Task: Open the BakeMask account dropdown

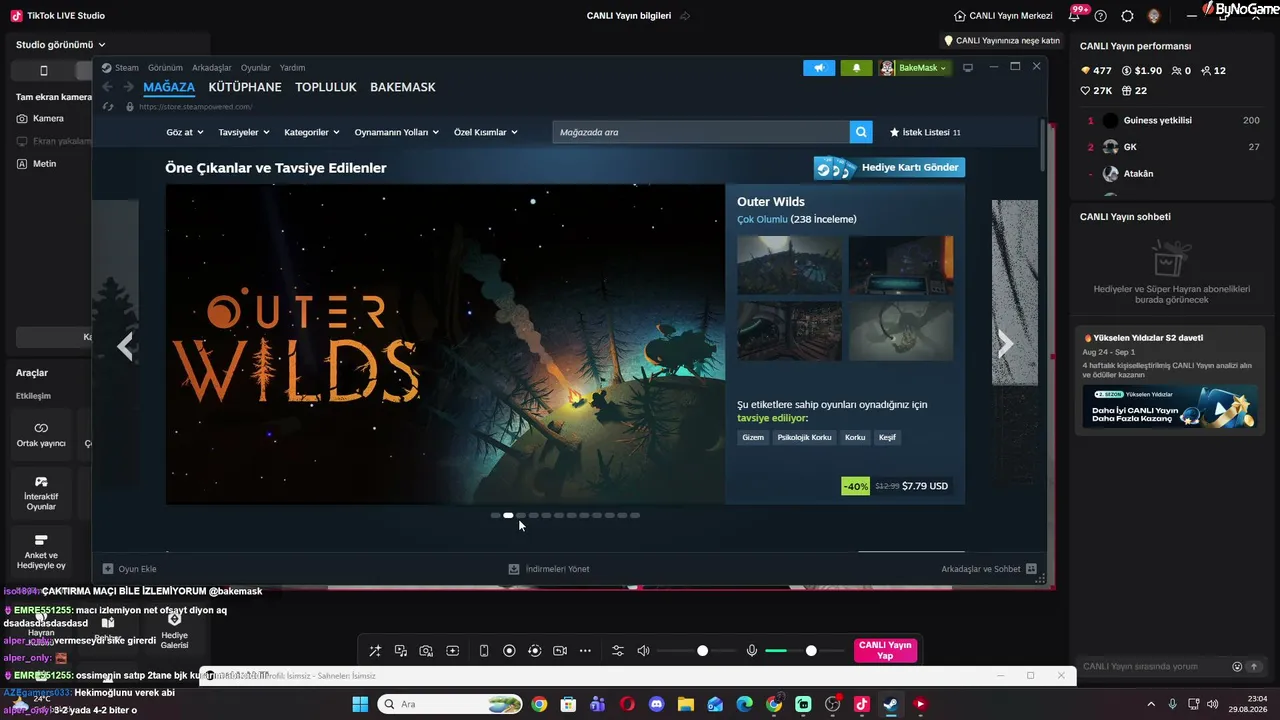Action: pyautogui.click(x=914, y=68)
